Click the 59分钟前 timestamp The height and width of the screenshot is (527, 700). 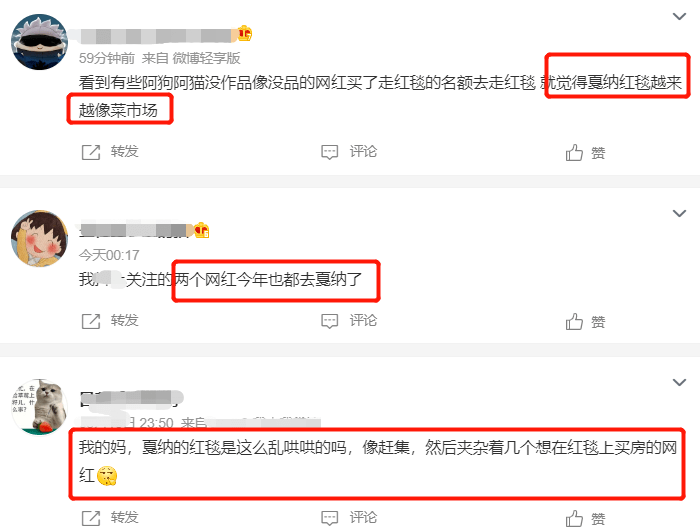pyautogui.click(x=107, y=58)
